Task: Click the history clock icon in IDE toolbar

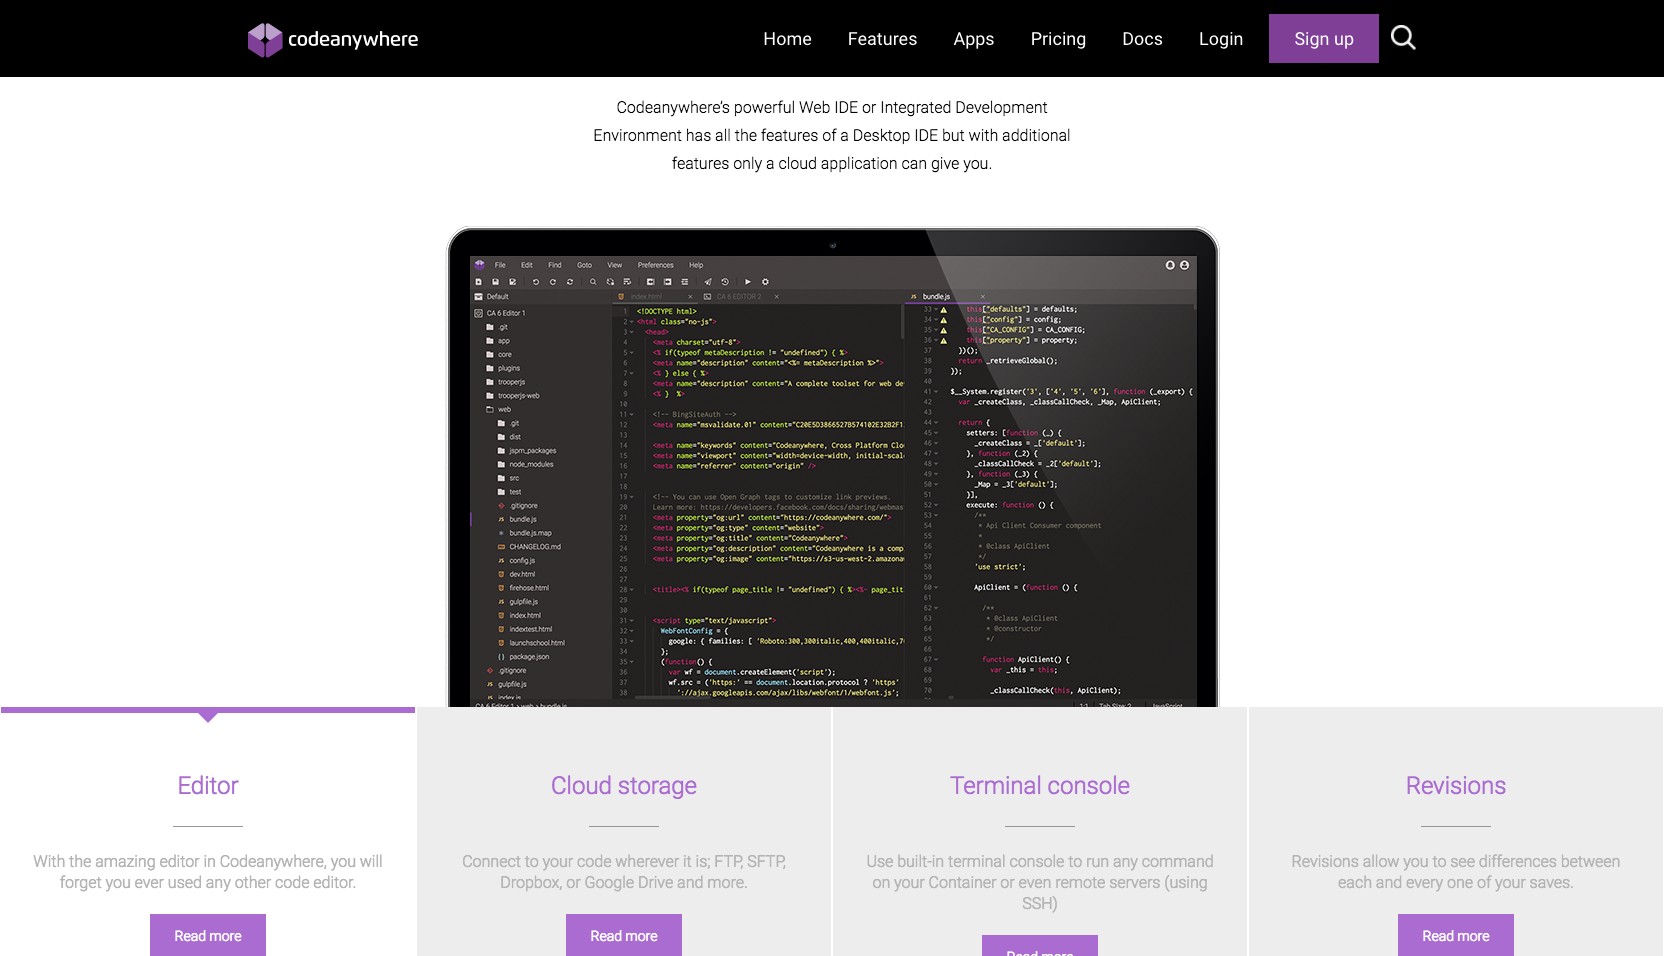Action: coord(725,282)
